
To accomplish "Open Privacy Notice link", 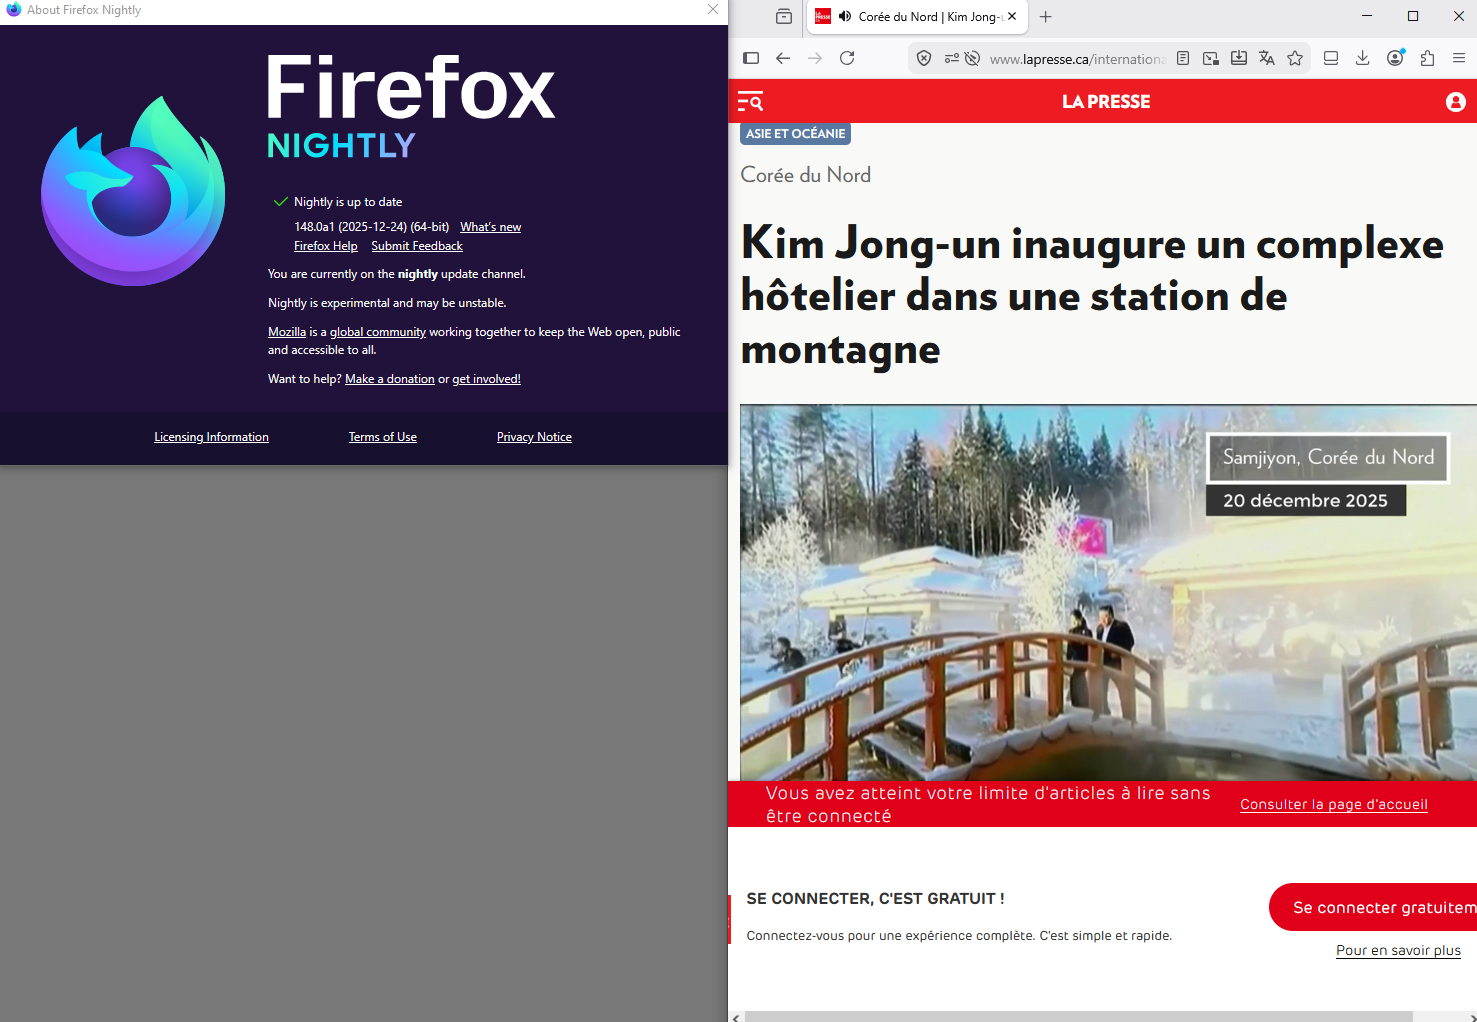I will click(x=534, y=437).
